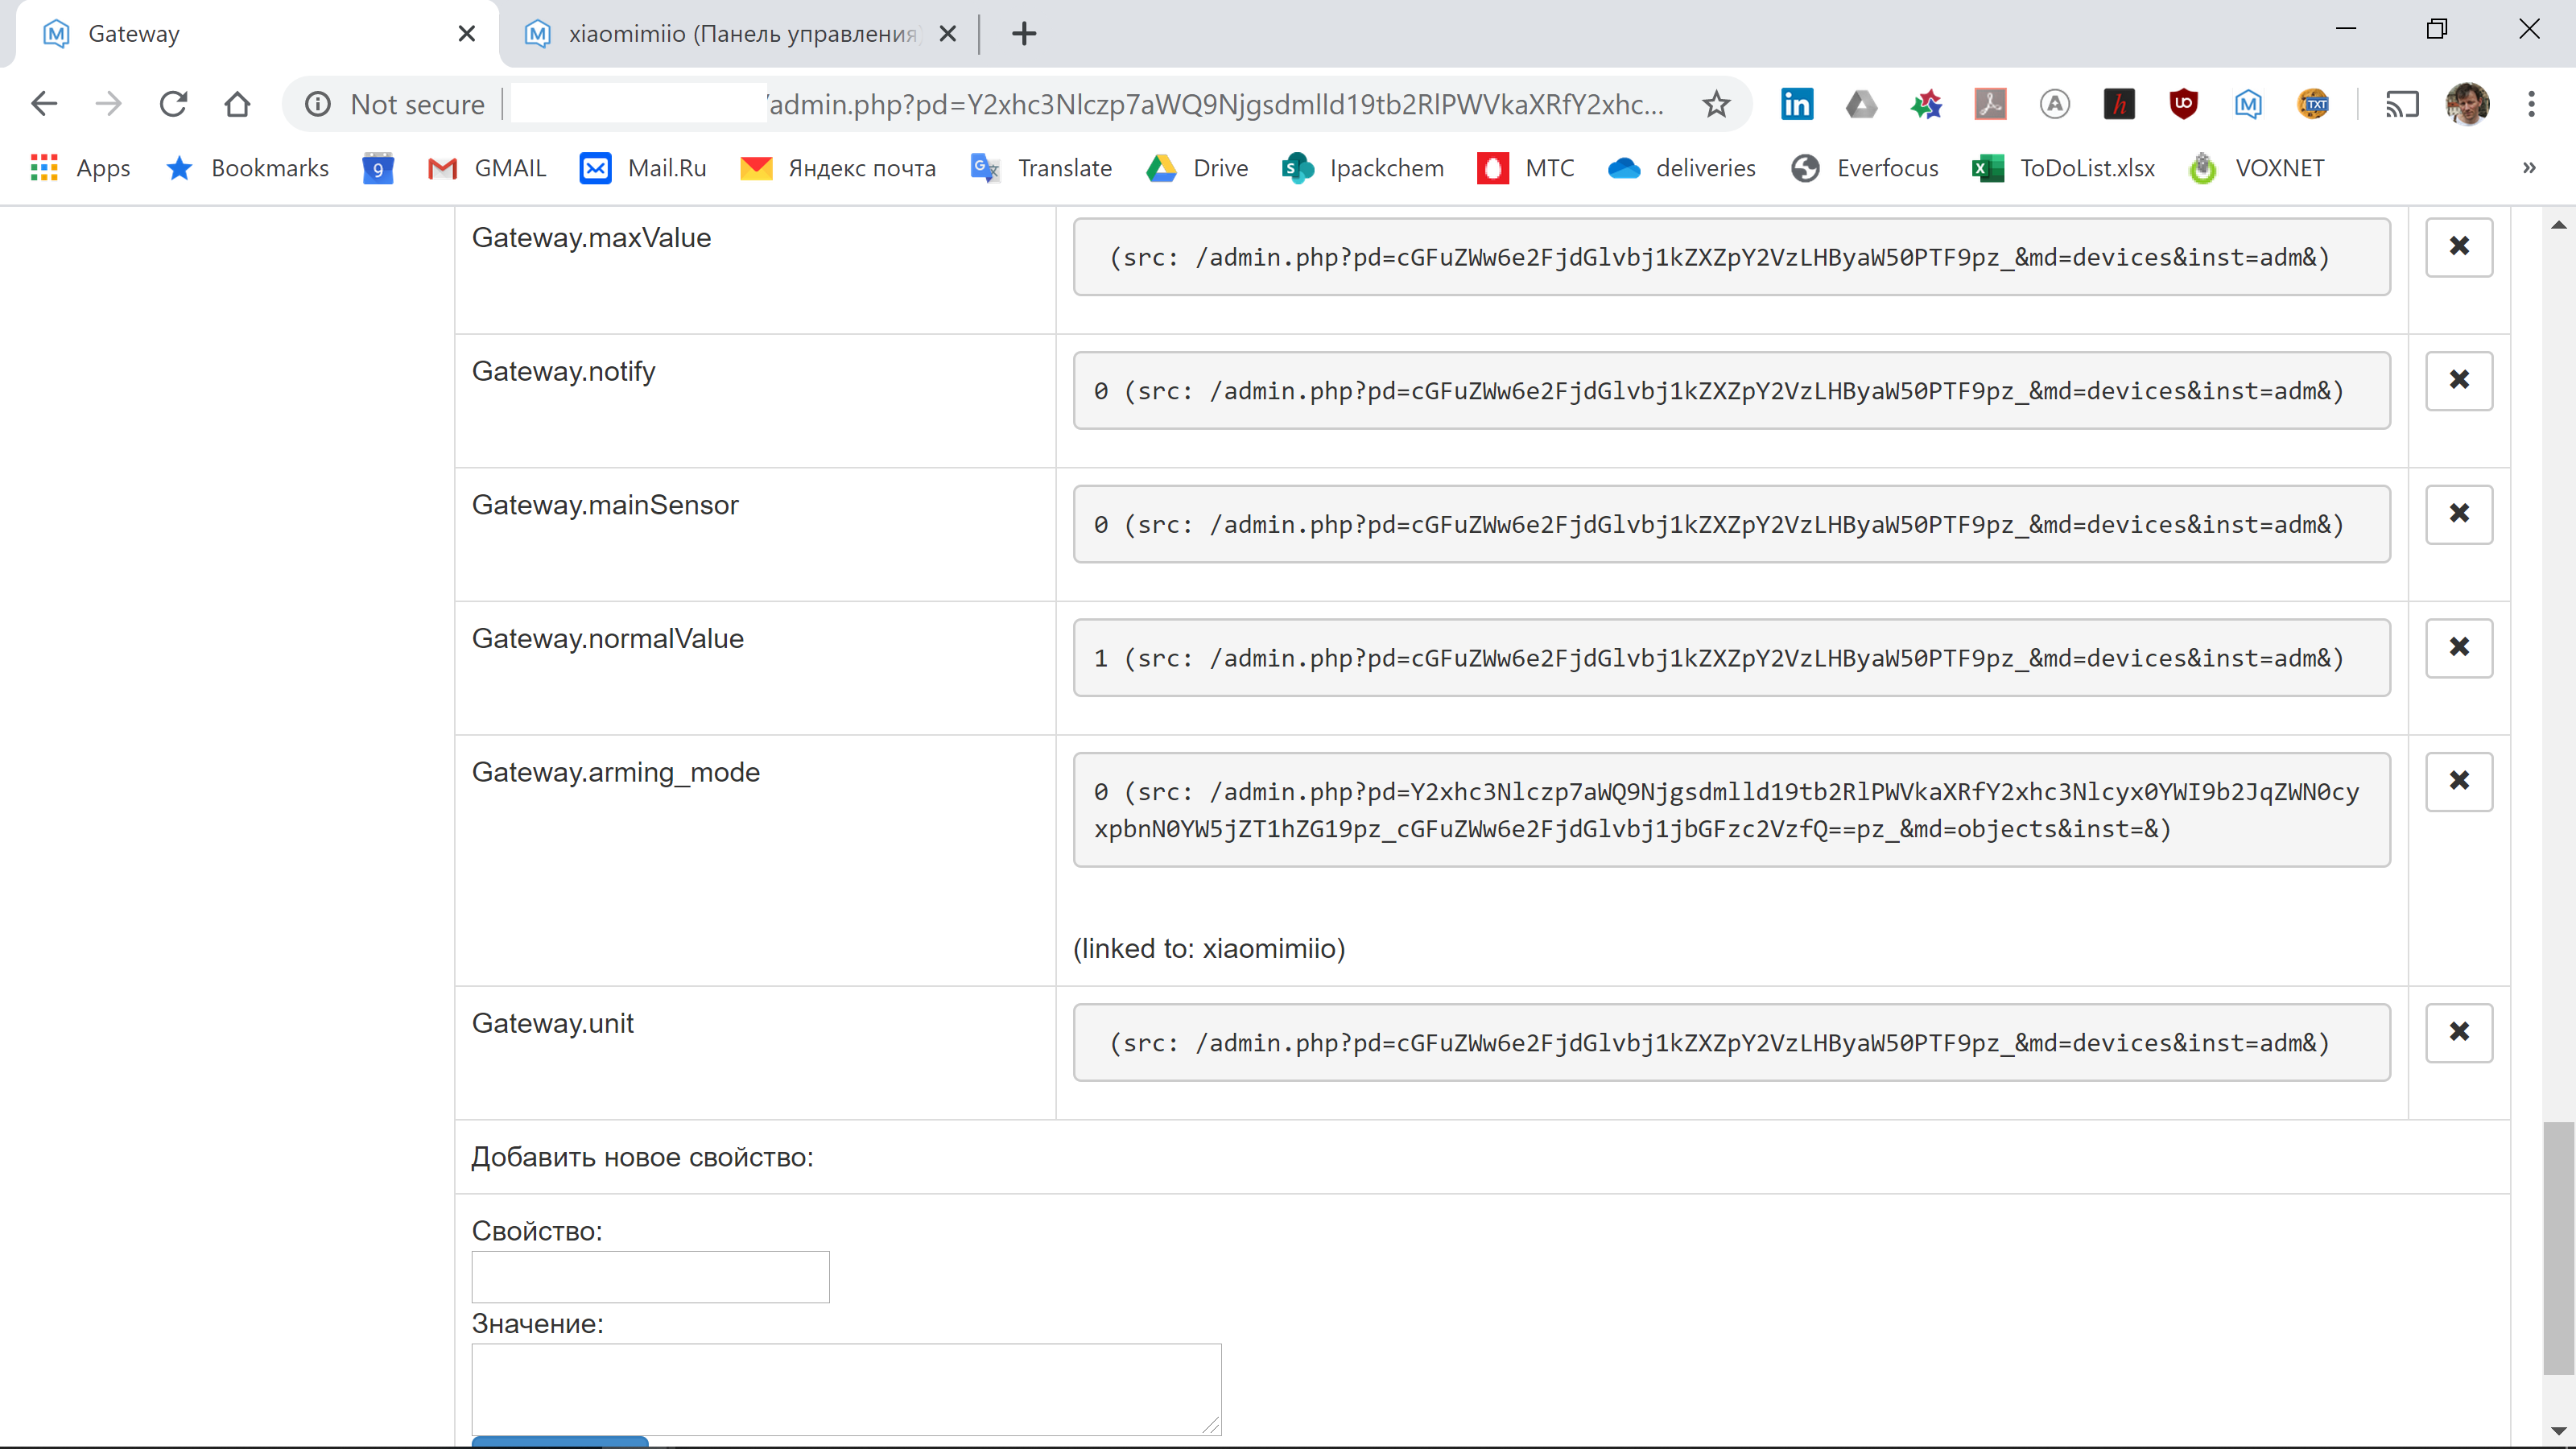Open a new browser tab
Image resolution: width=2576 pixels, height=1449 pixels.
(x=1023, y=33)
